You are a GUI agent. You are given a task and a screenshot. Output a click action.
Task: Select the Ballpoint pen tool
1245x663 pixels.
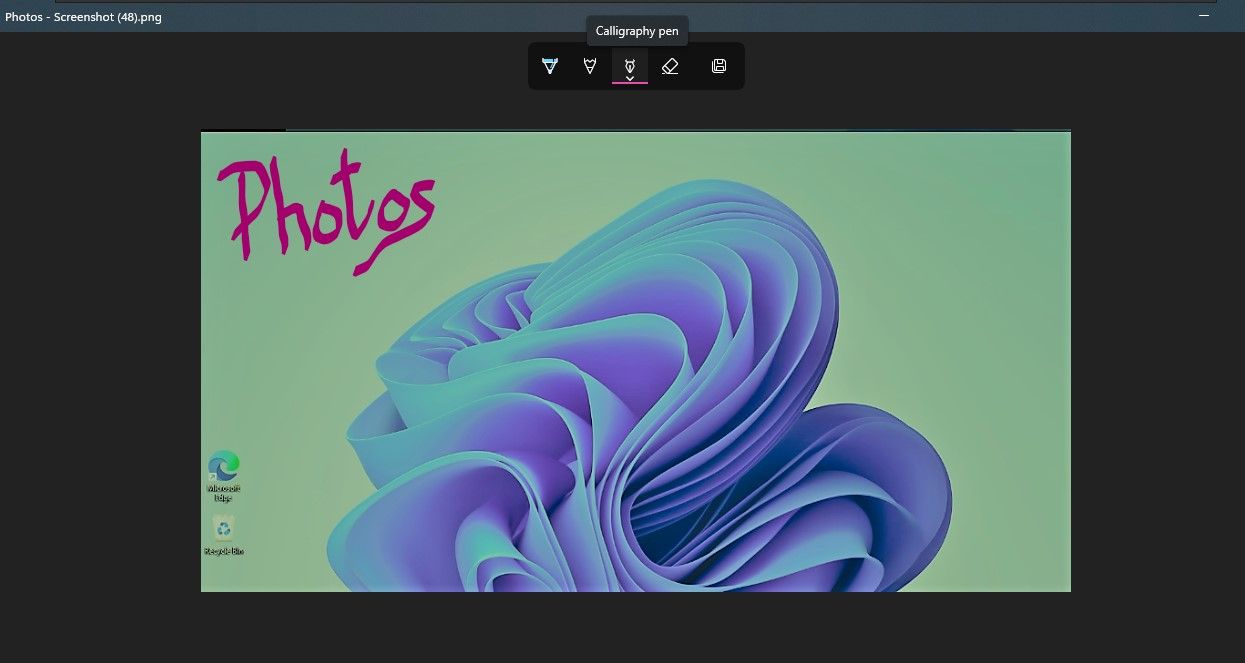[x=549, y=66]
